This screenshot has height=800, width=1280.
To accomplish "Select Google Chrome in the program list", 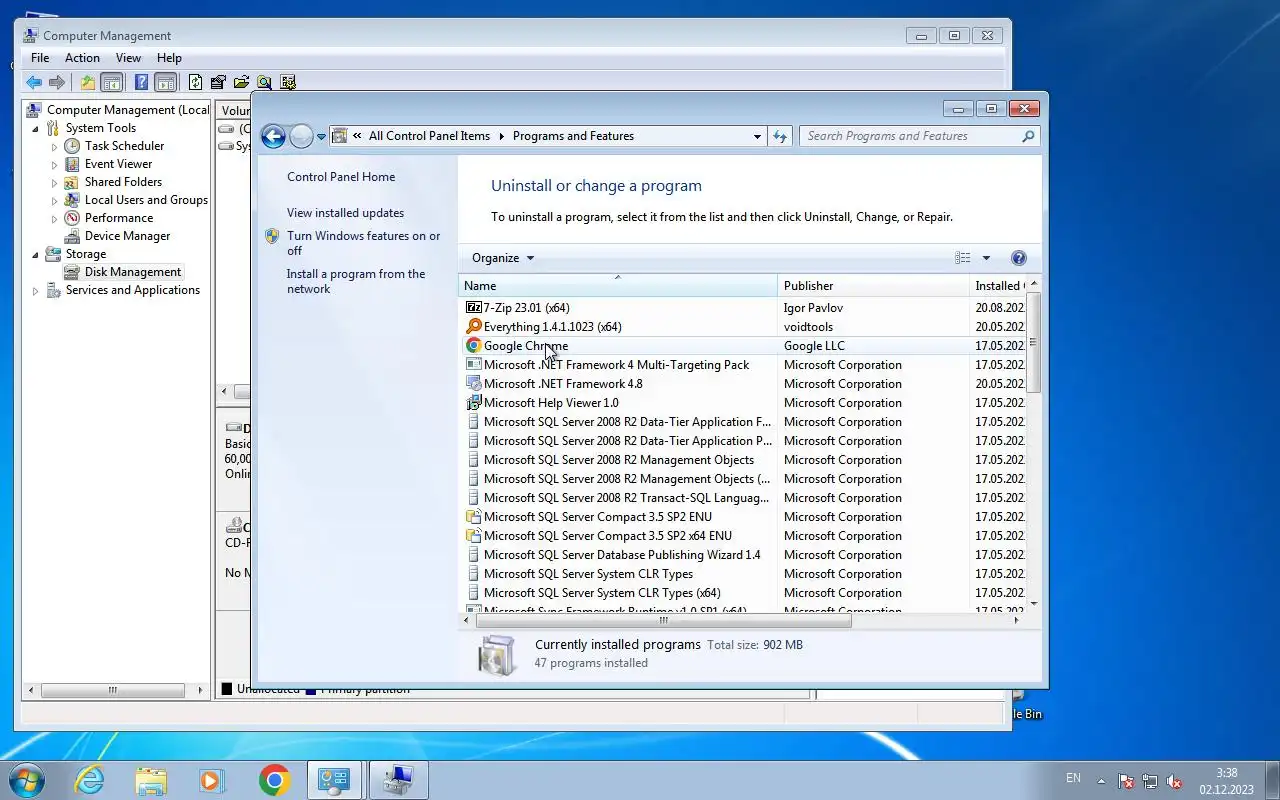I will click(x=744, y=346).
